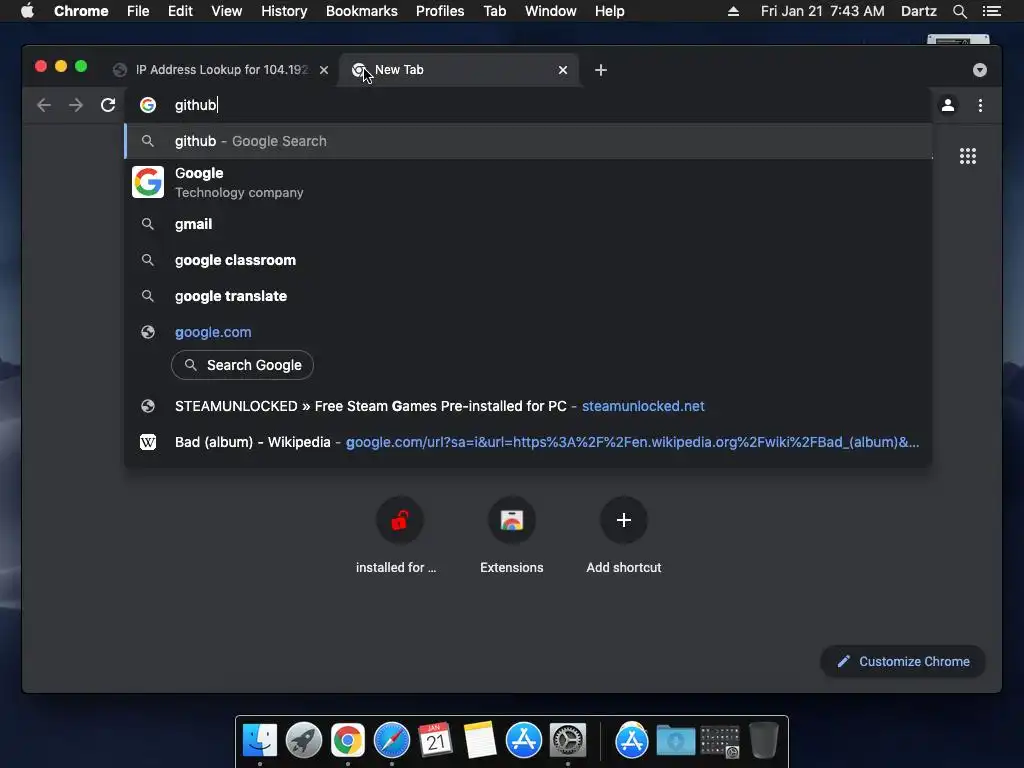This screenshot has height=768, width=1024.
Task: Open Bad (album) - Wikipedia suggestion
Action: [528, 442]
